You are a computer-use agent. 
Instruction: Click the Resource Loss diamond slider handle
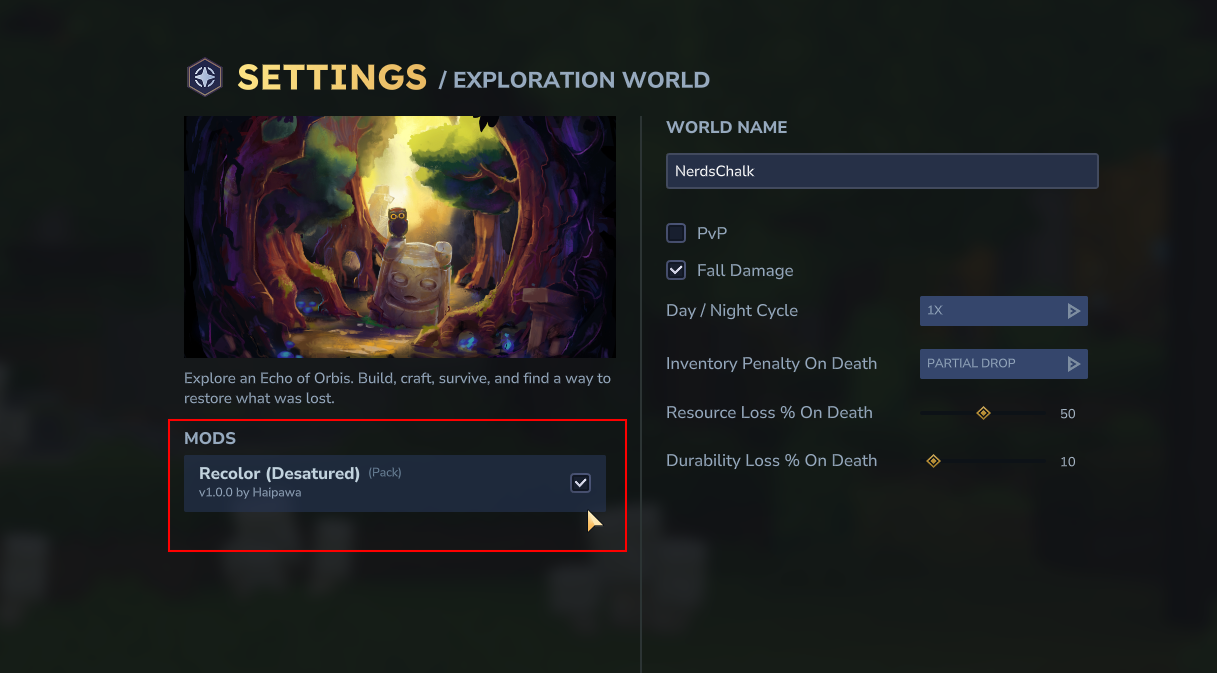click(x=983, y=413)
